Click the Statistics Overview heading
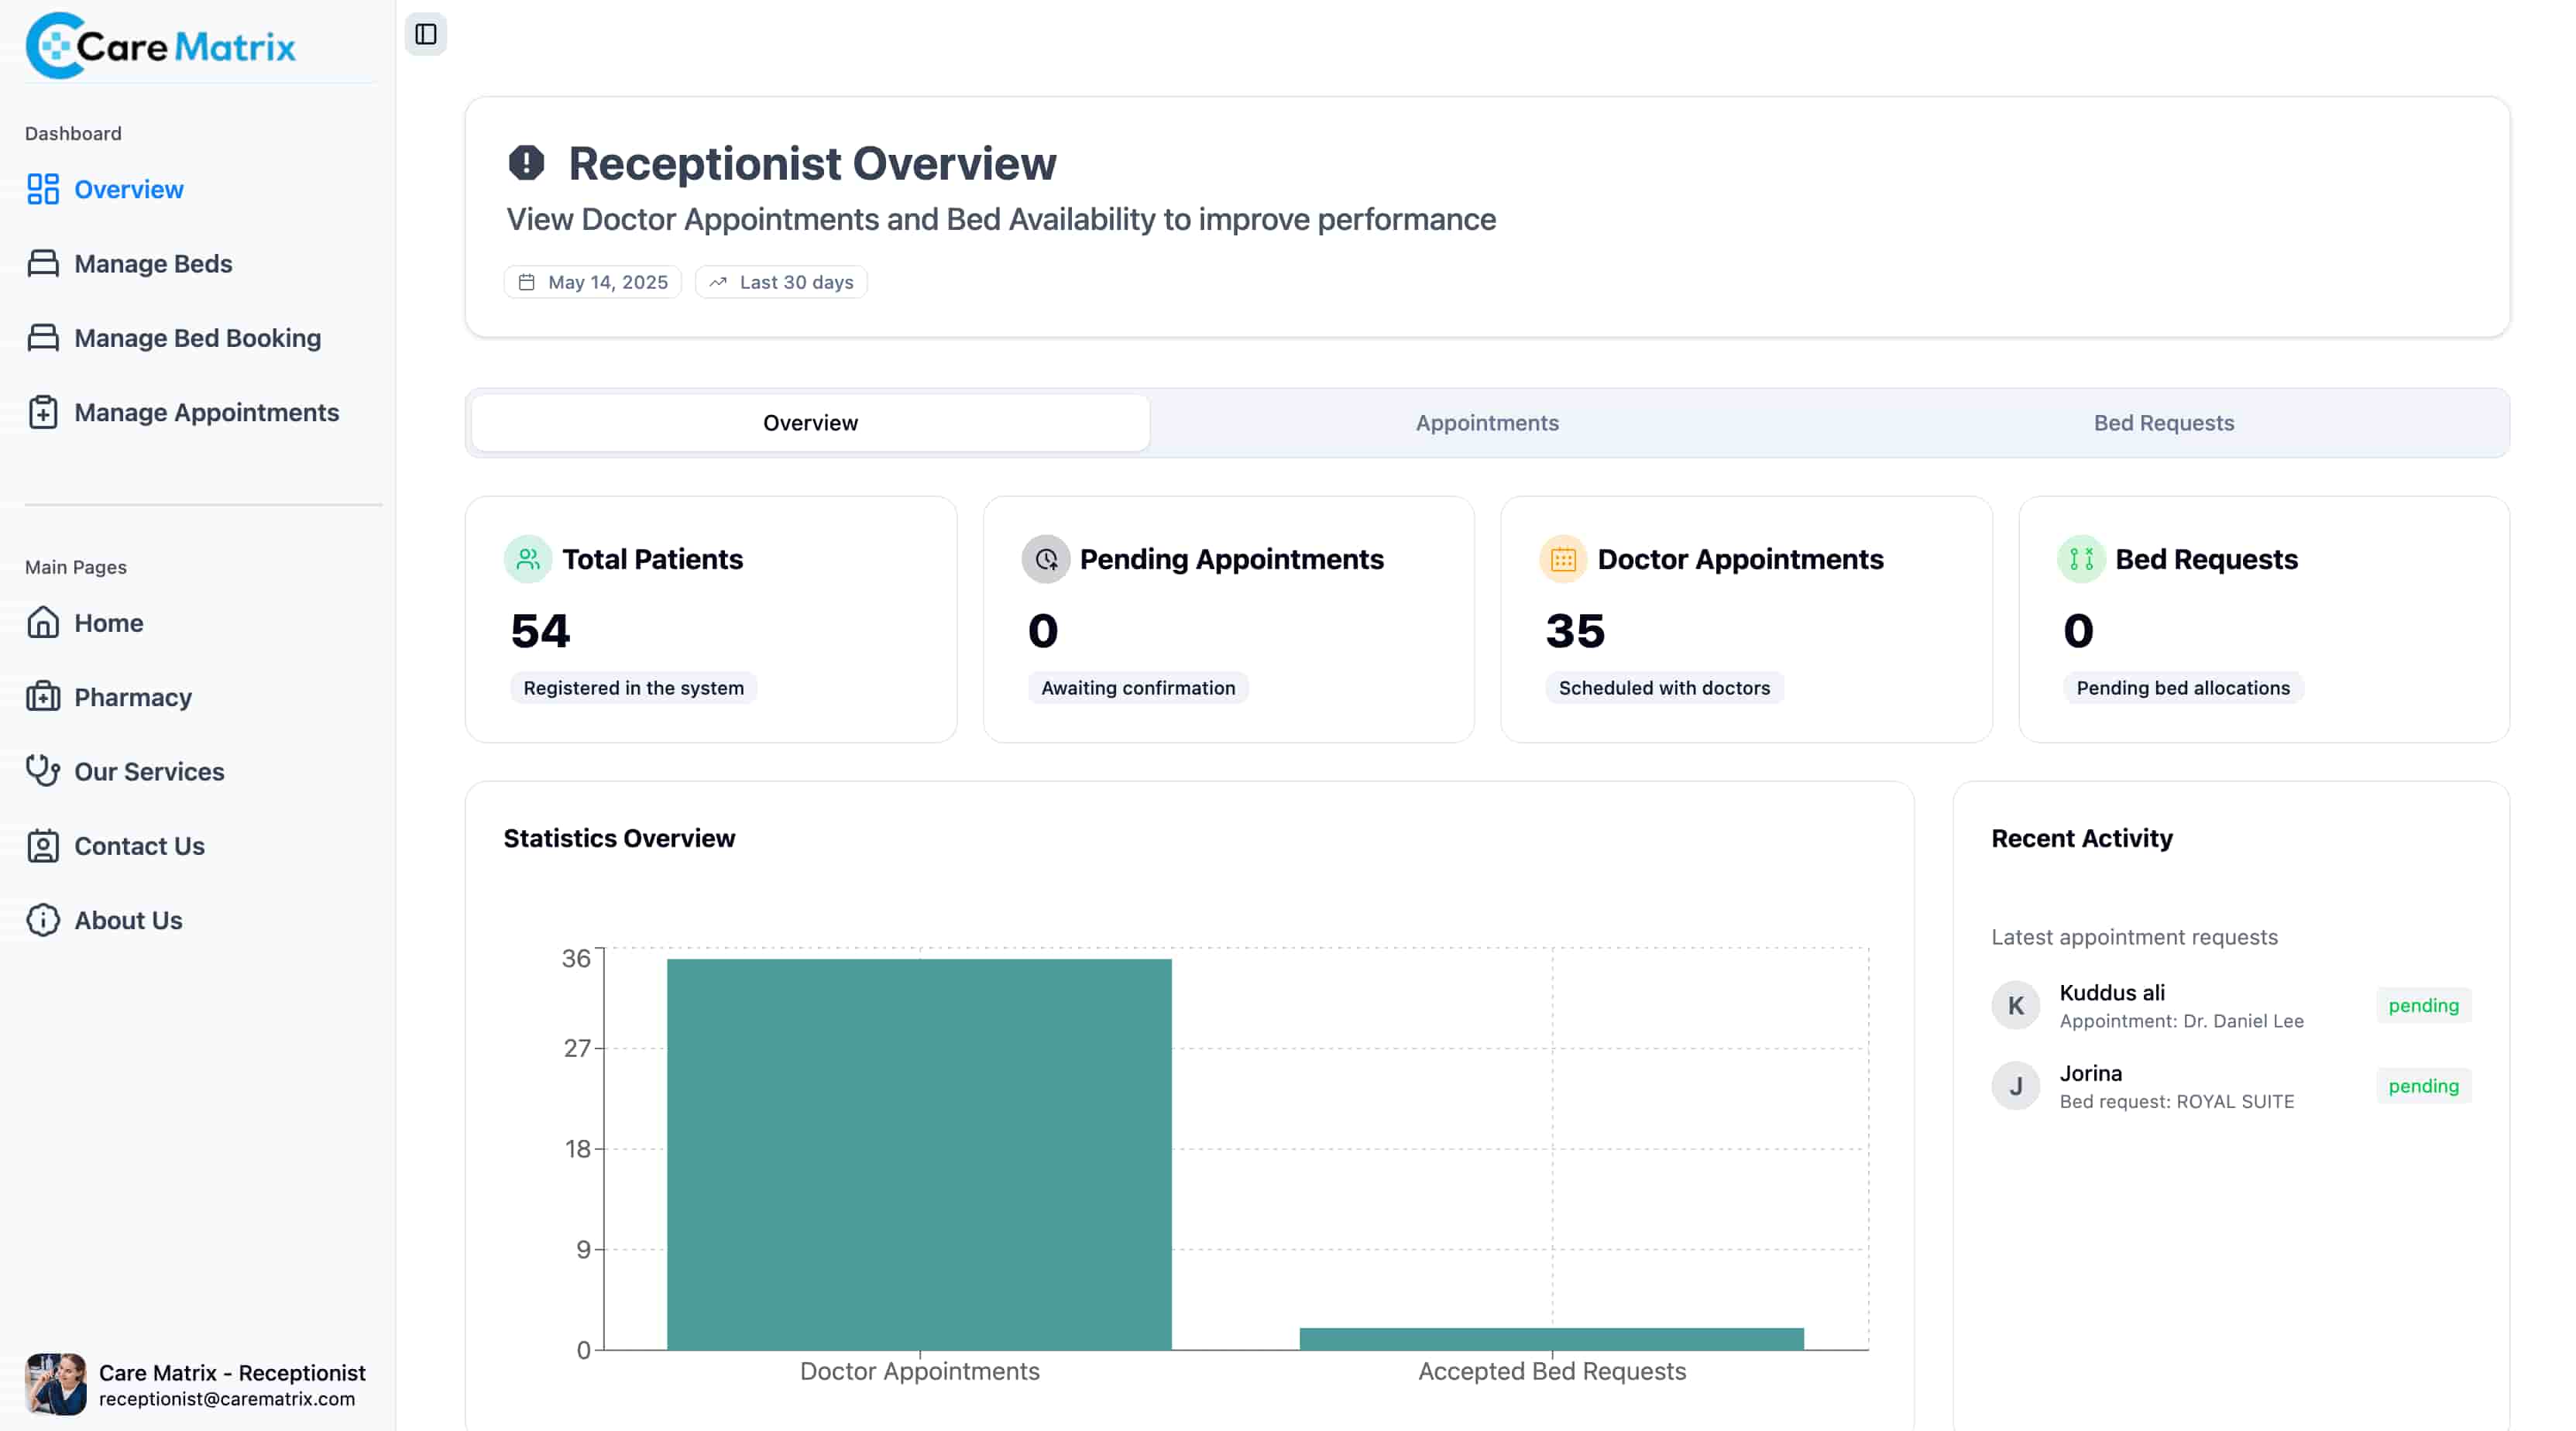The height and width of the screenshot is (1431, 2576). point(619,838)
